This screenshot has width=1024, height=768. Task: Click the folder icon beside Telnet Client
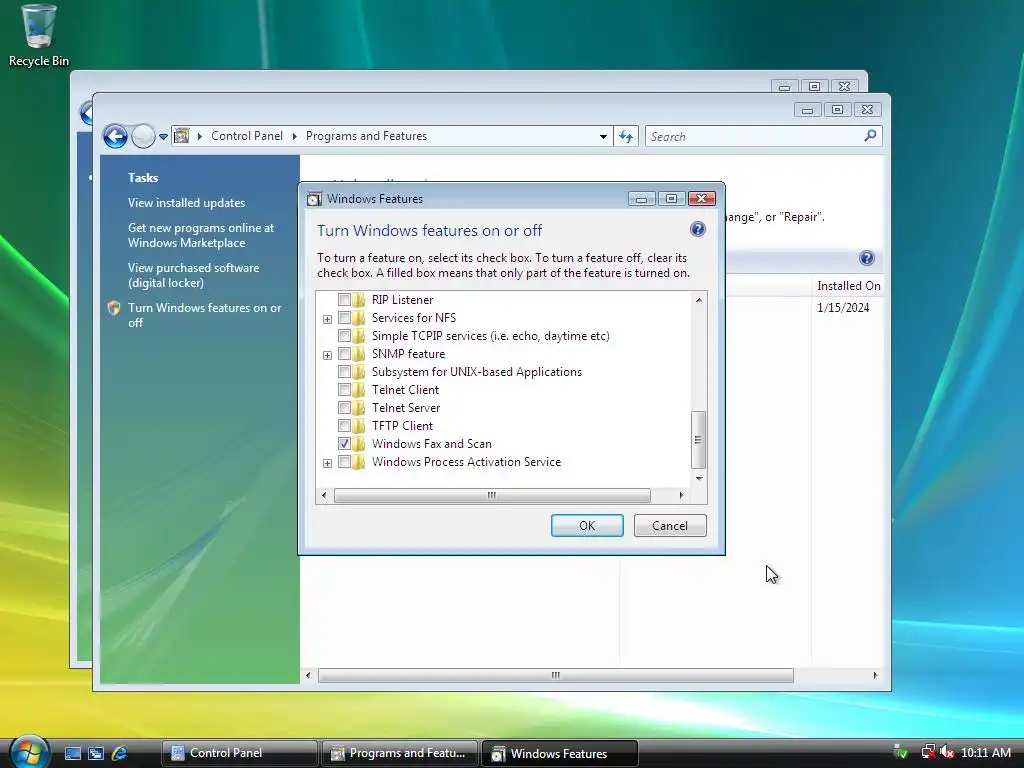click(x=359, y=390)
